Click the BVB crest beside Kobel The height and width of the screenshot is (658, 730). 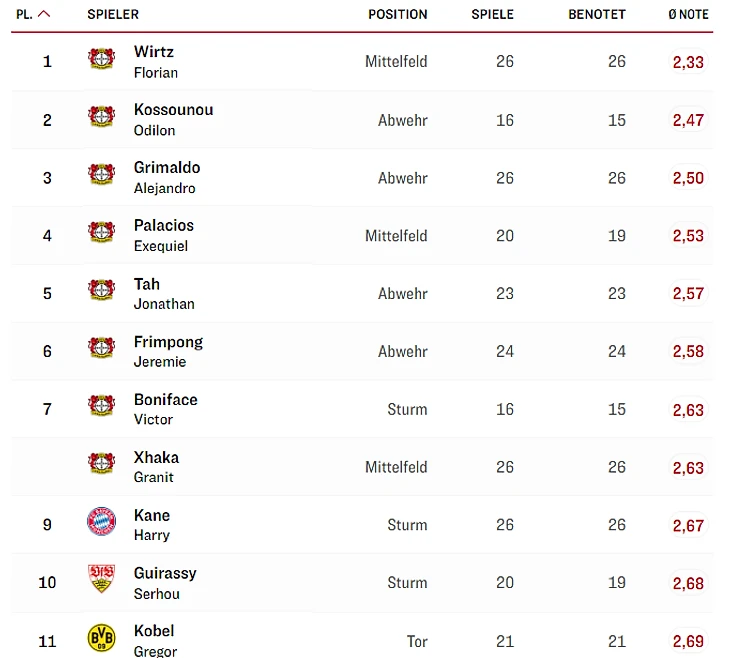(x=102, y=638)
